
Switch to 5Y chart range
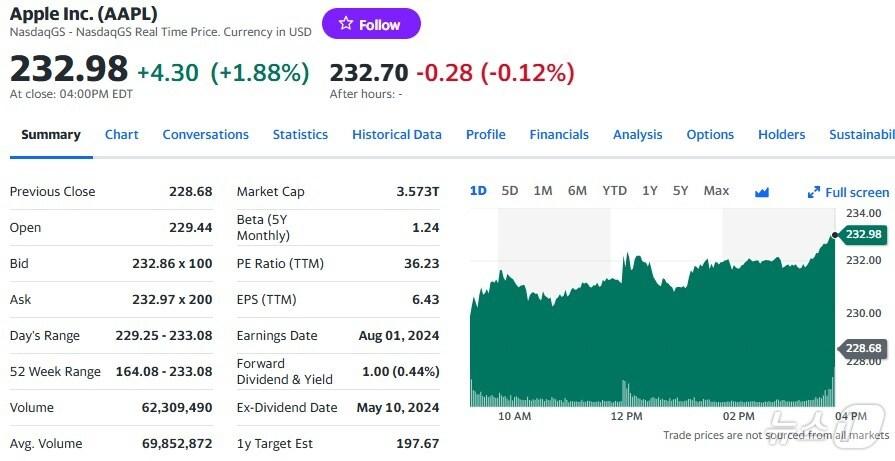pos(681,190)
